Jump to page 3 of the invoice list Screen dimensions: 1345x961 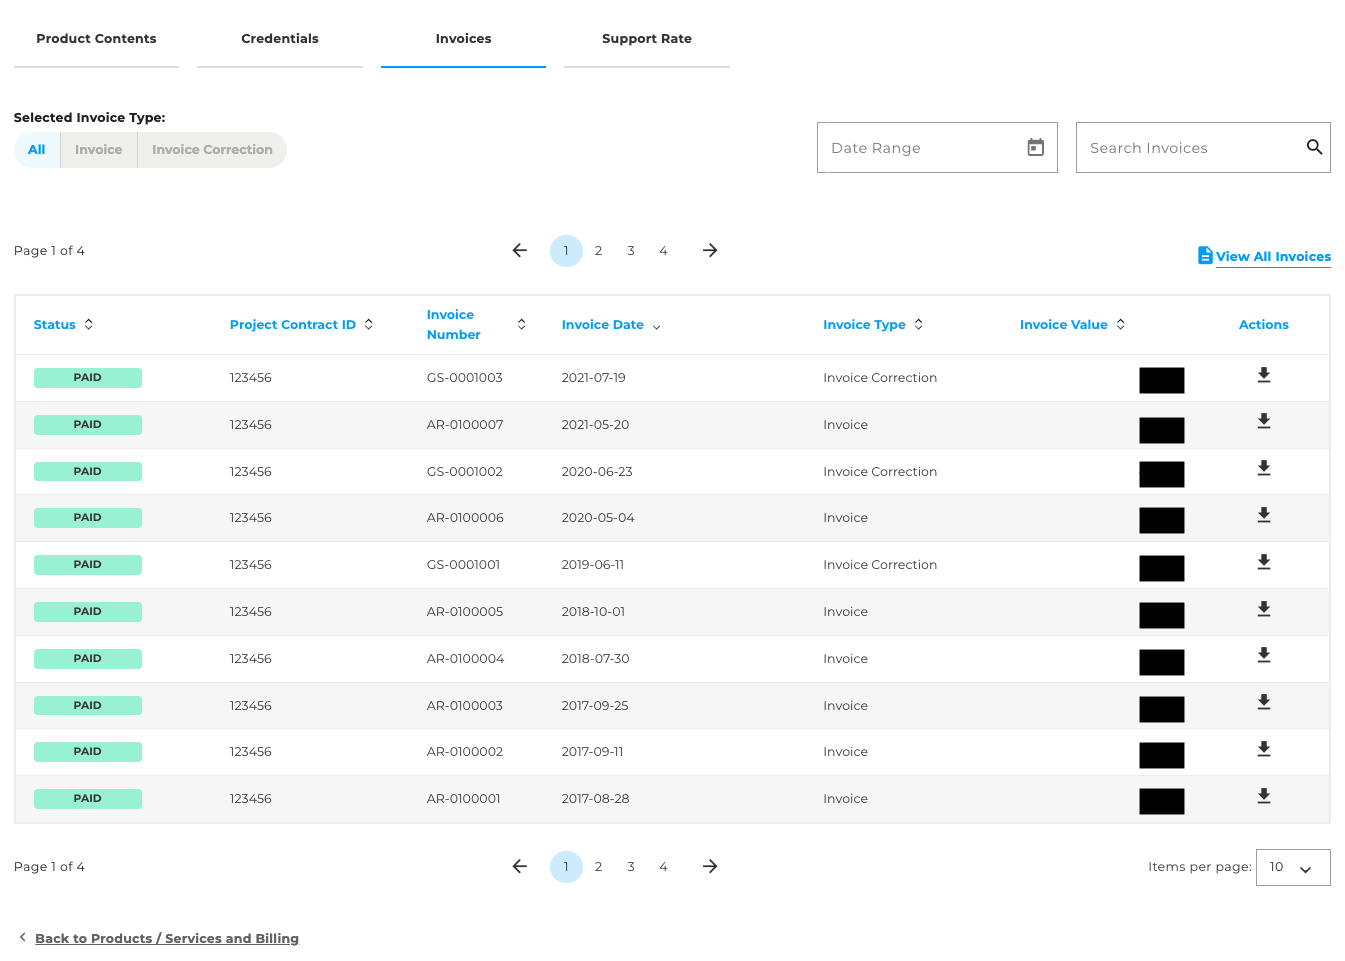coord(630,250)
